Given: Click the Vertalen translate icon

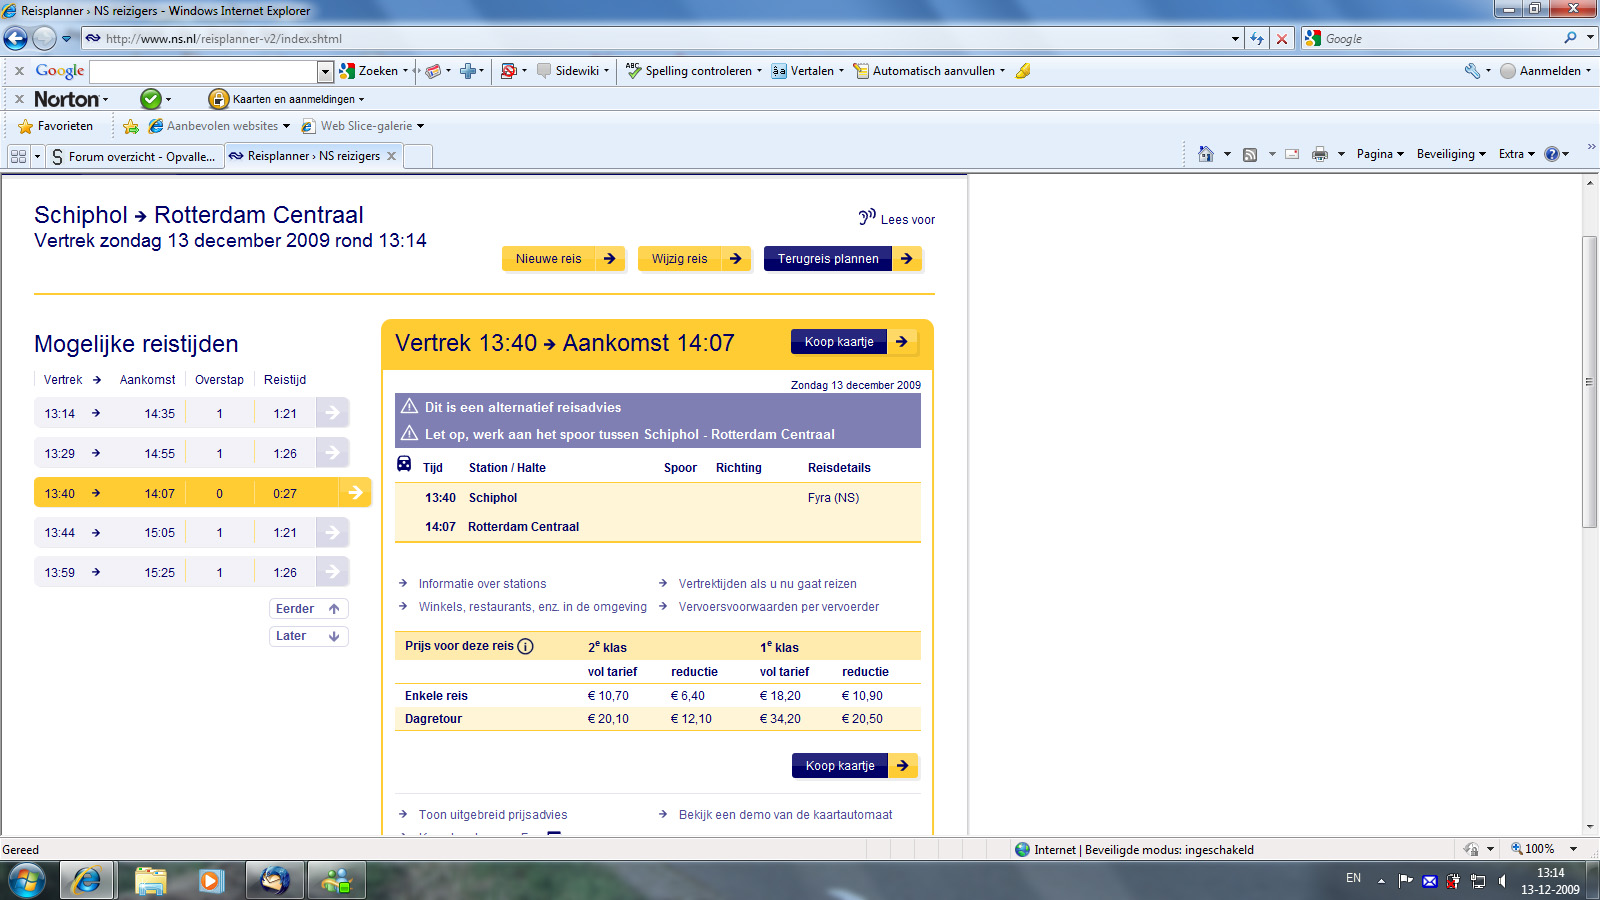Looking at the screenshot, I should tap(779, 71).
